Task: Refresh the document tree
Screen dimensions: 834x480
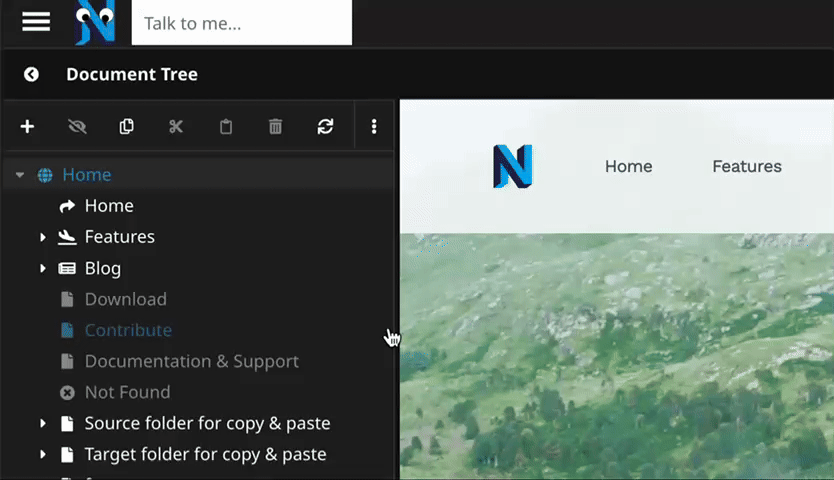Action: click(x=325, y=126)
